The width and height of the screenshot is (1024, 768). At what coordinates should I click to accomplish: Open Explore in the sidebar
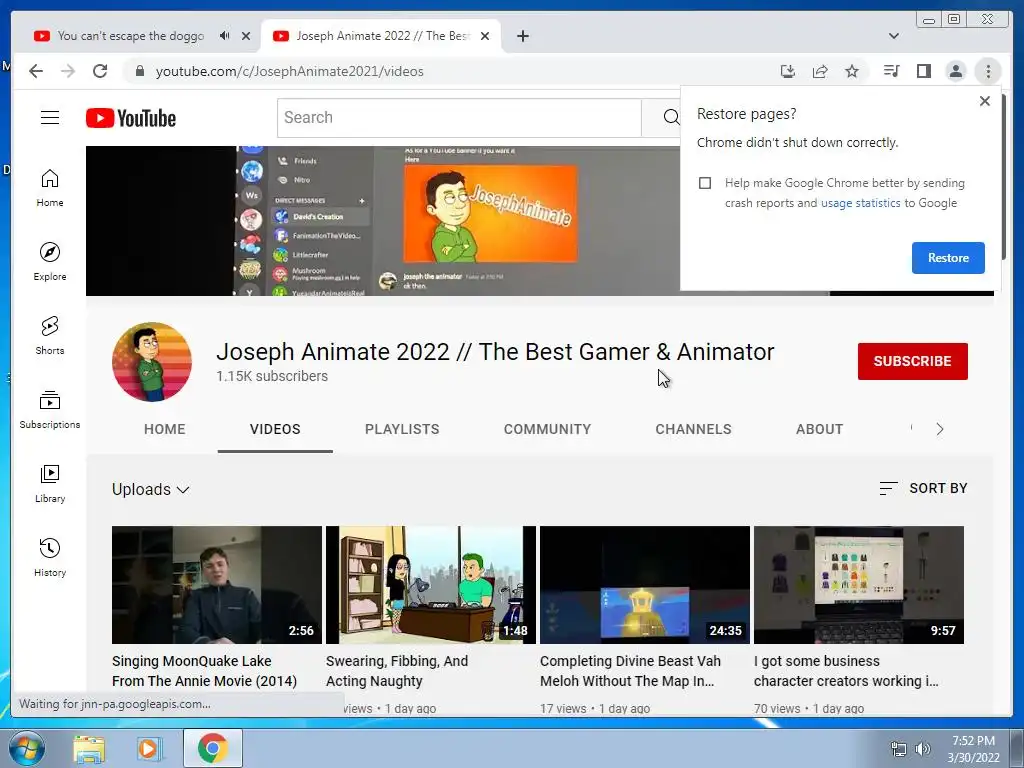(x=50, y=261)
